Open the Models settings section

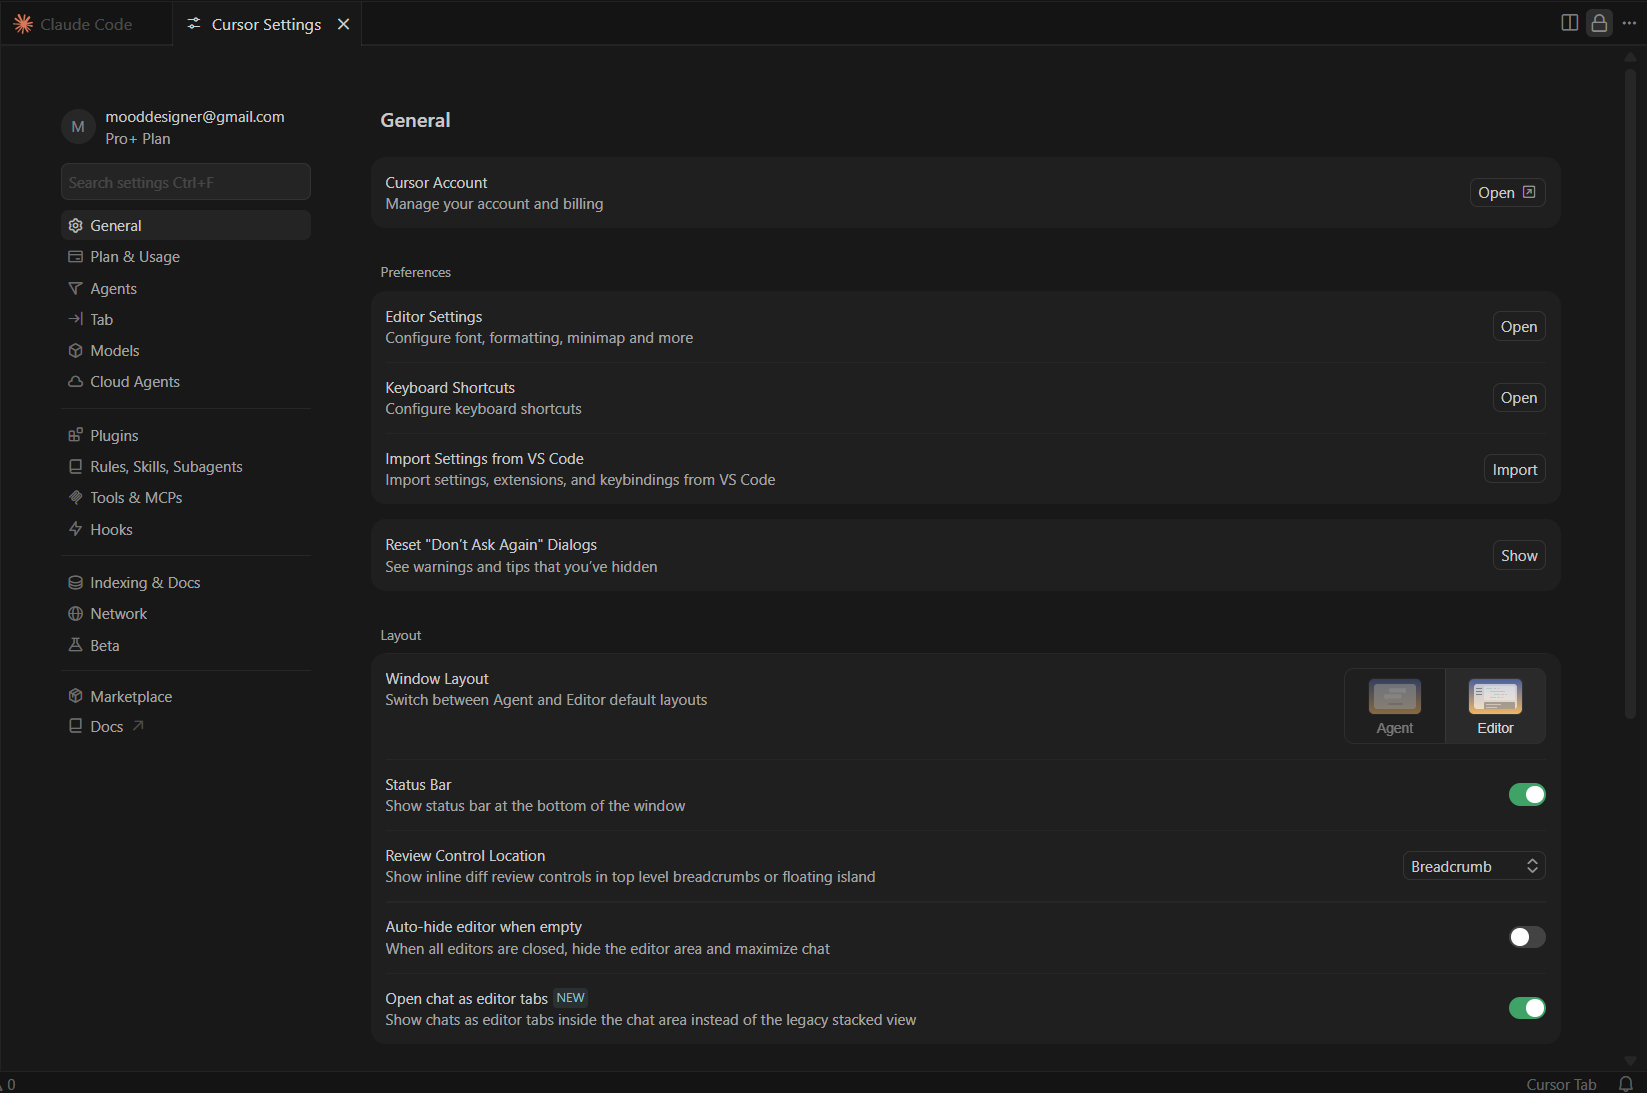point(115,351)
